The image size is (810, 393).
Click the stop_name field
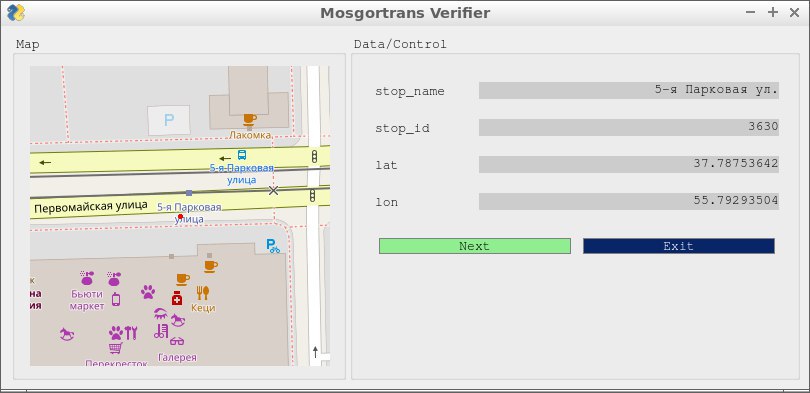[x=629, y=90]
